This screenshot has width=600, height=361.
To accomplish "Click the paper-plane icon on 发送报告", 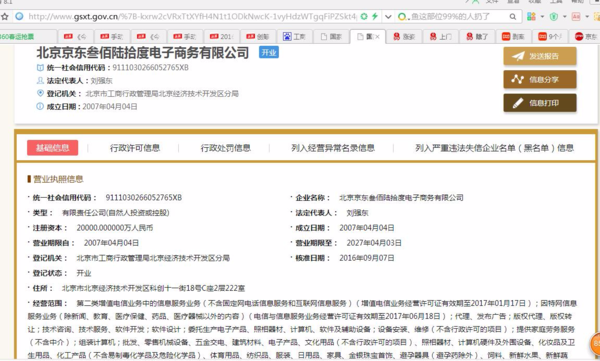I will tap(518, 56).
